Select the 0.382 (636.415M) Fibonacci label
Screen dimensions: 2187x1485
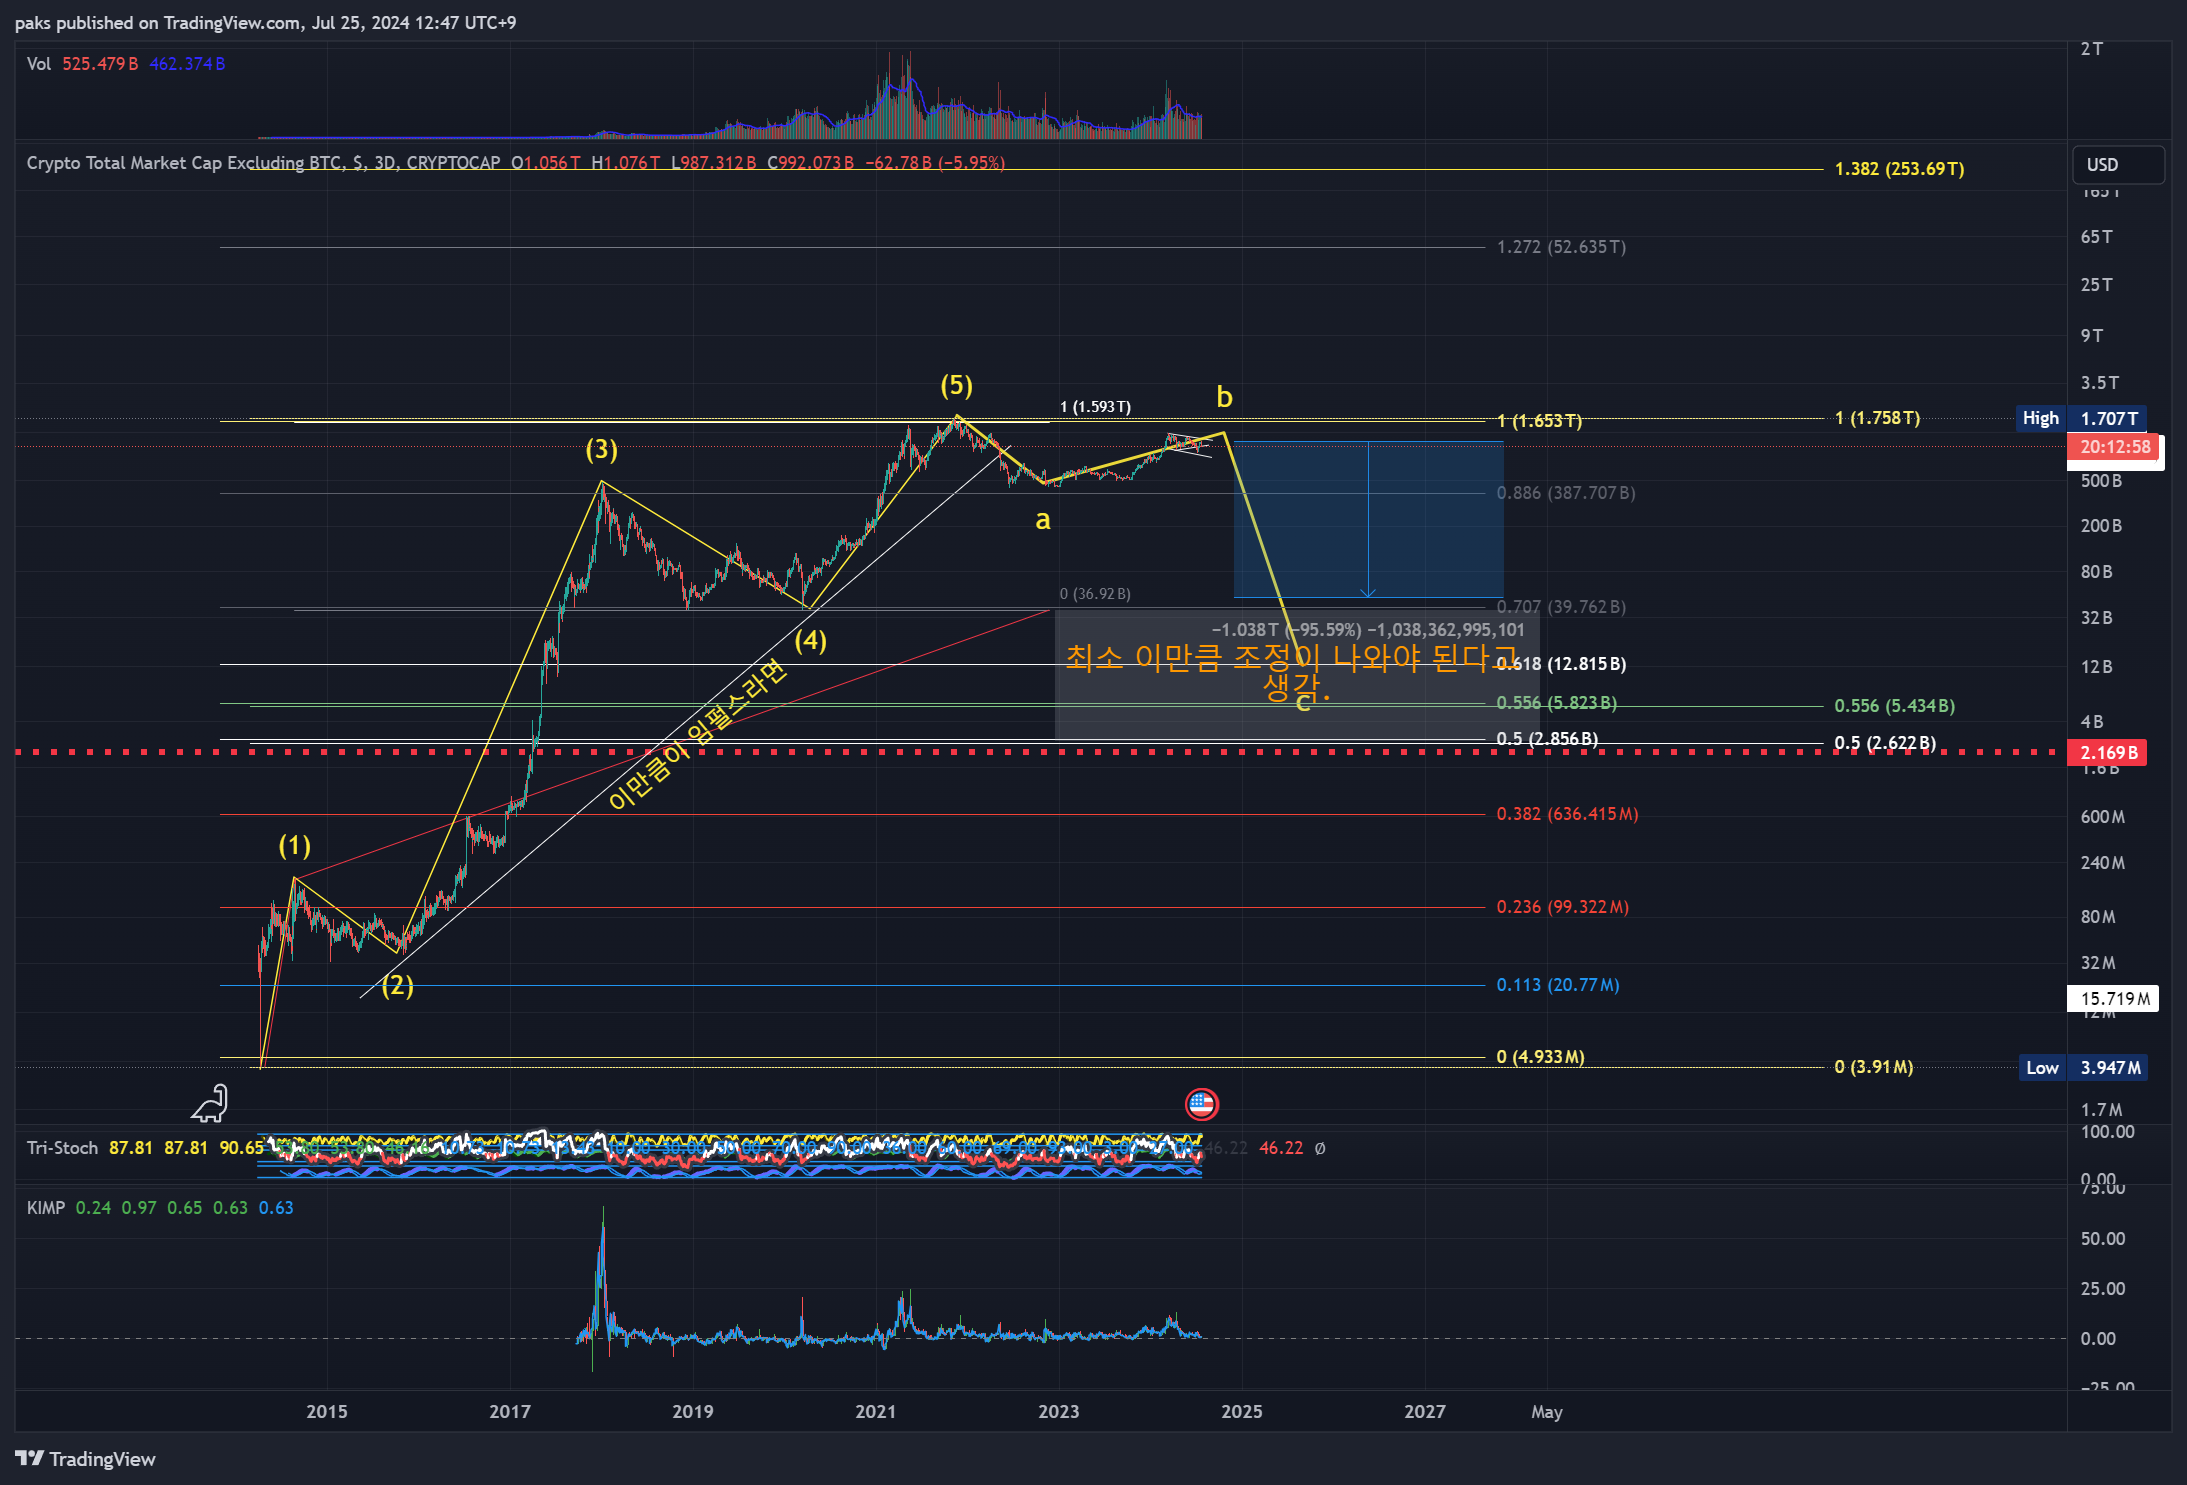pos(1567,814)
